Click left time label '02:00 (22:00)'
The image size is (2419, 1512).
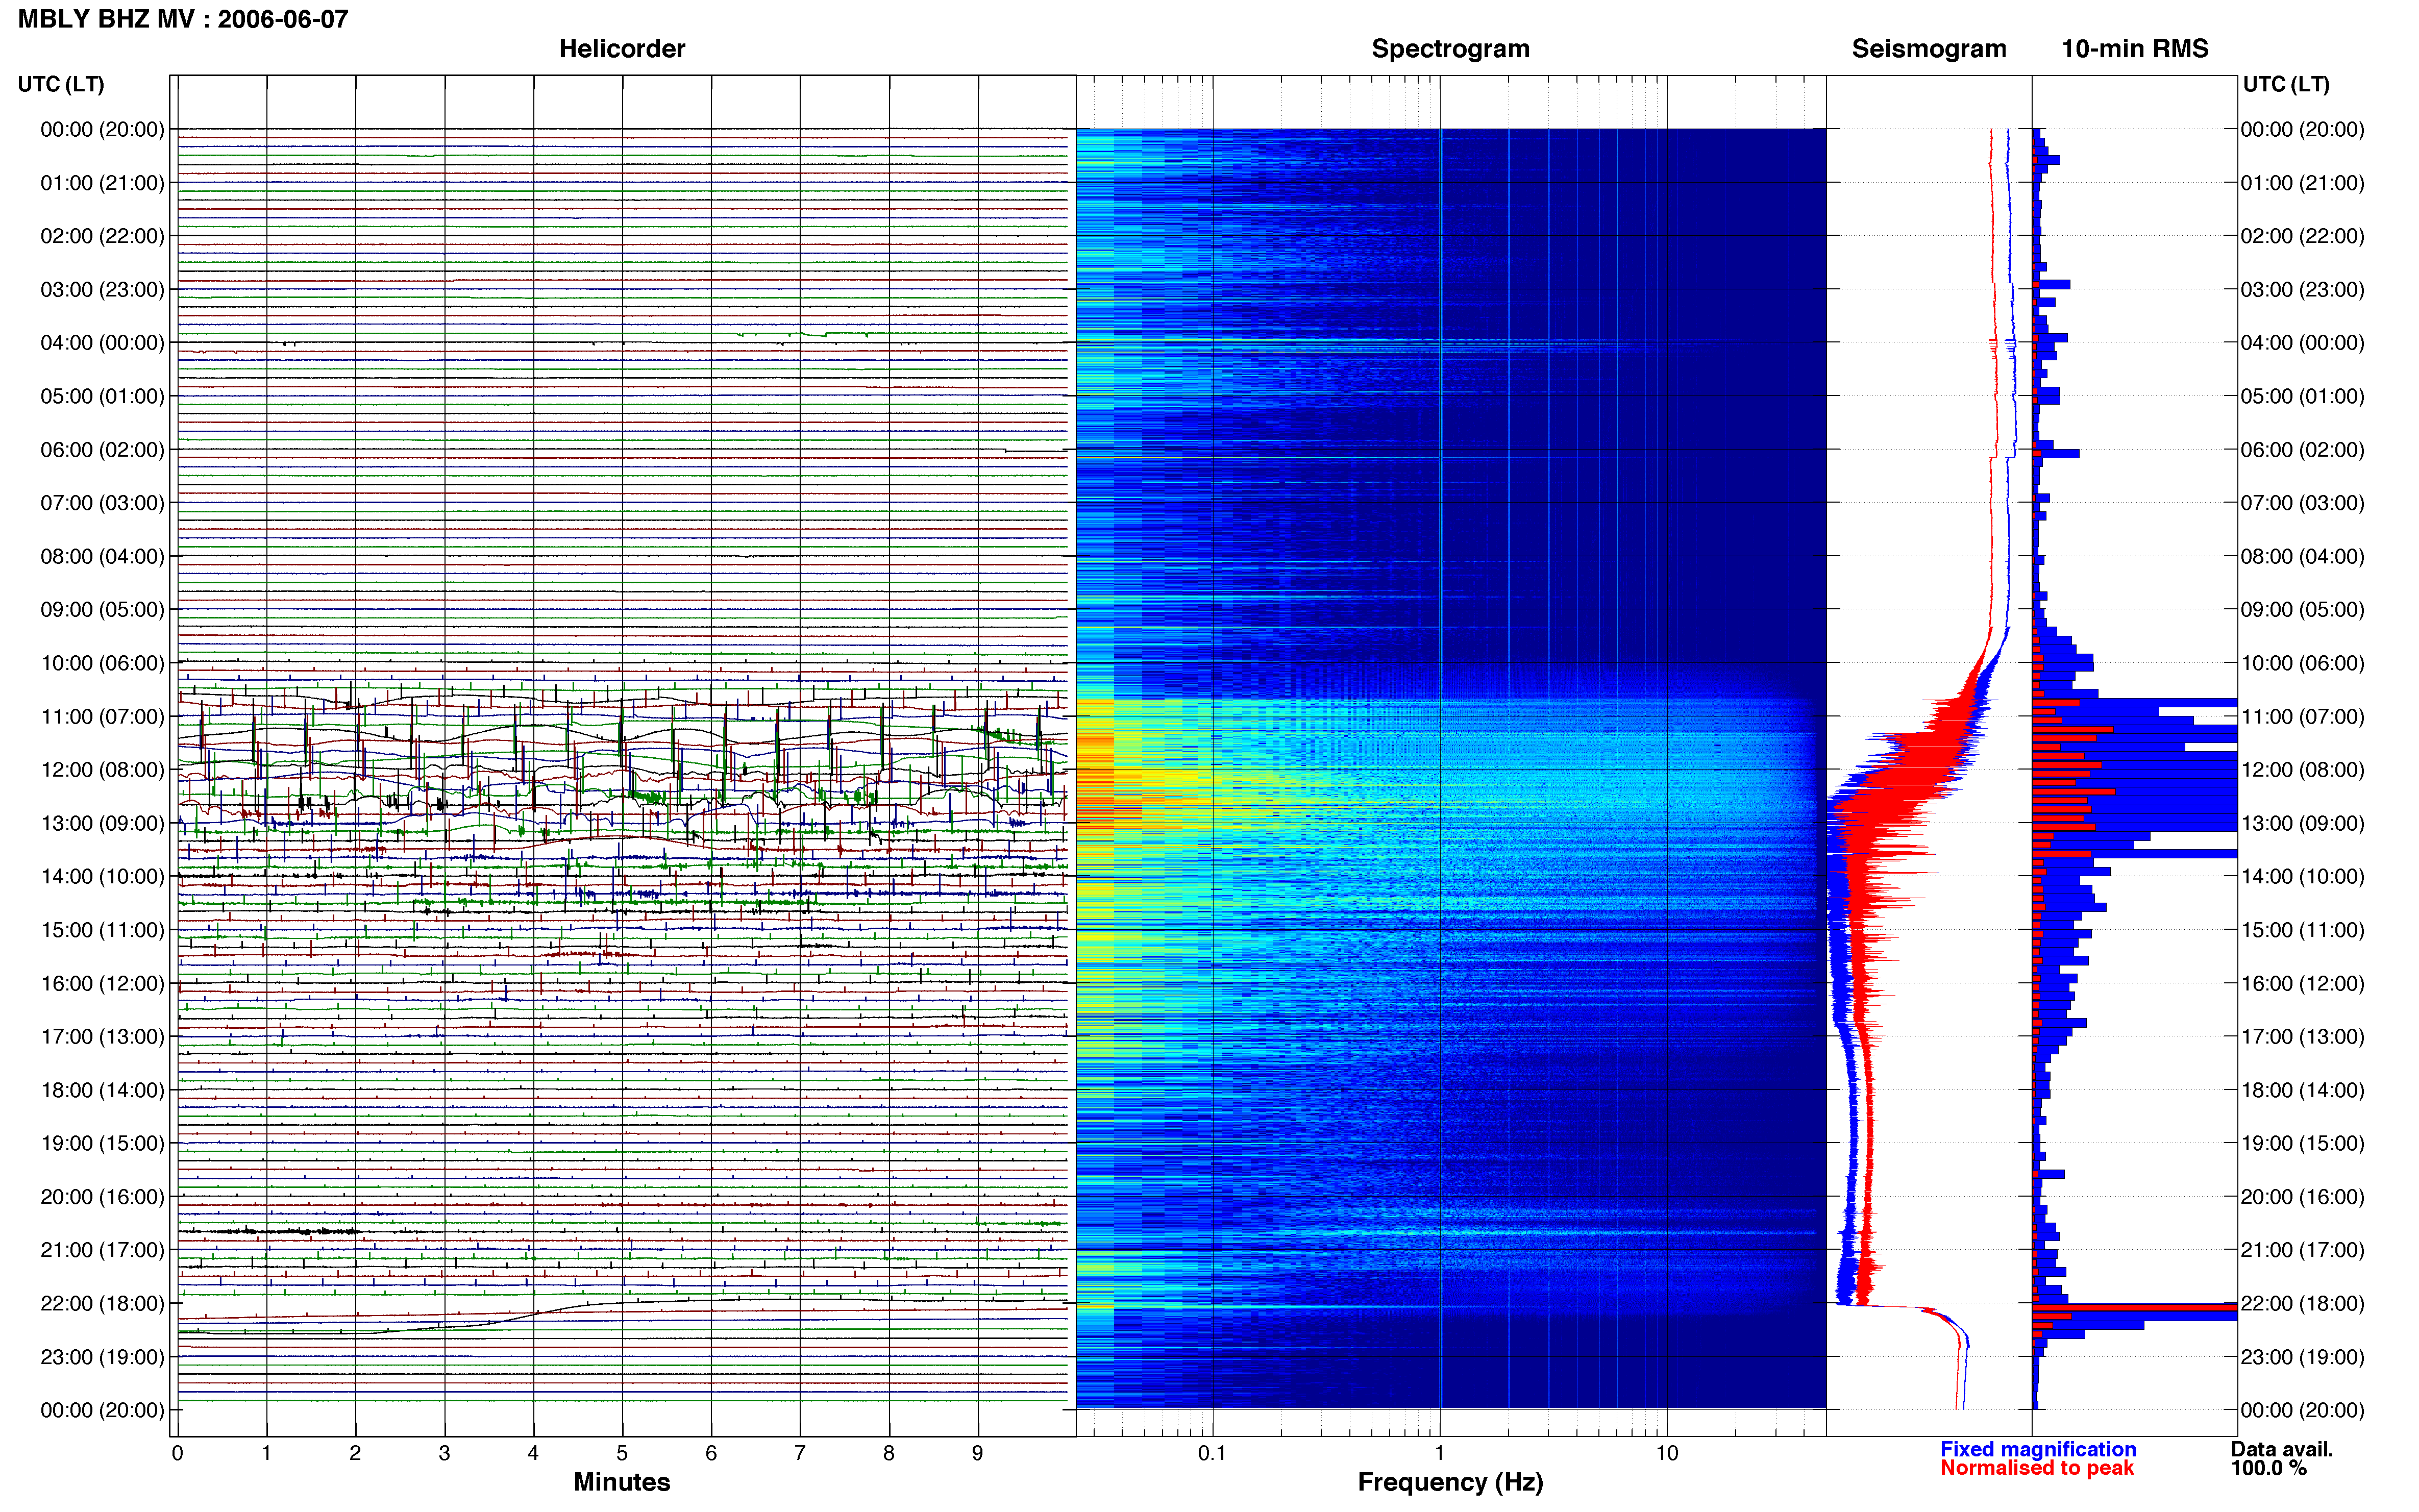tap(102, 236)
